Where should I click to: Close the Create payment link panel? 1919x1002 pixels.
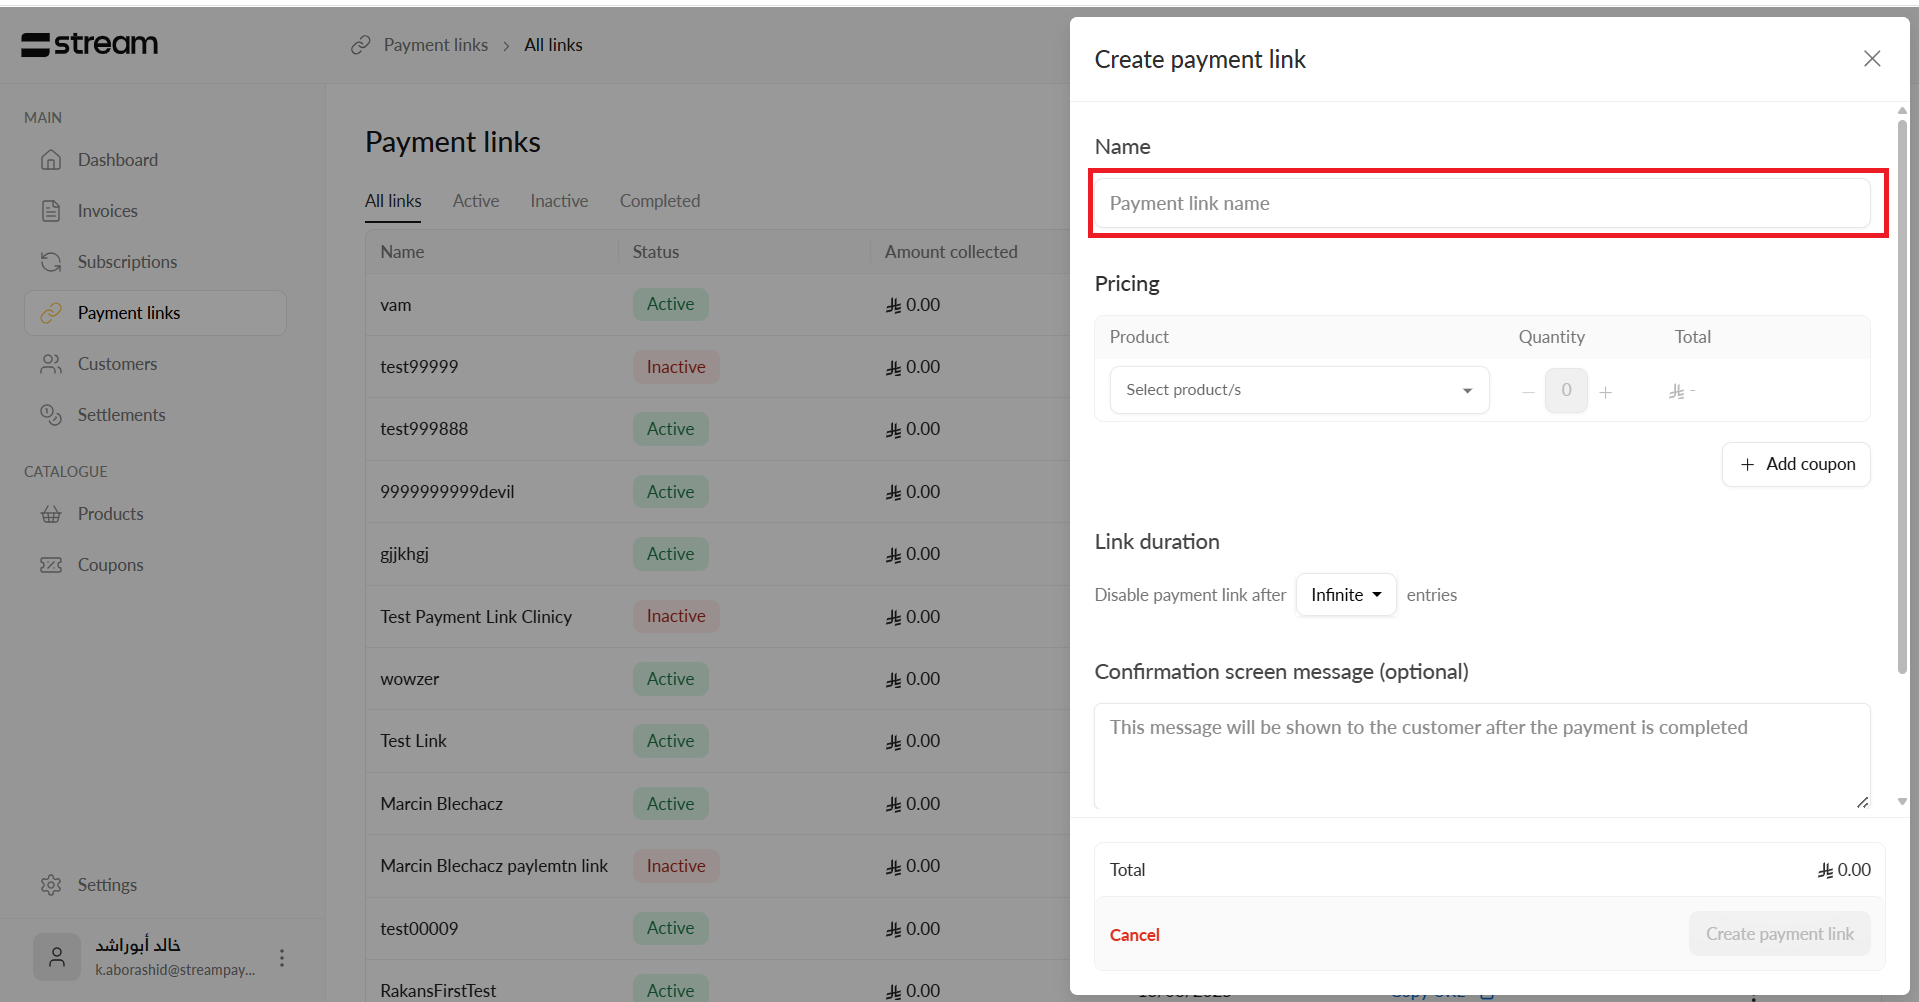point(1872,59)
